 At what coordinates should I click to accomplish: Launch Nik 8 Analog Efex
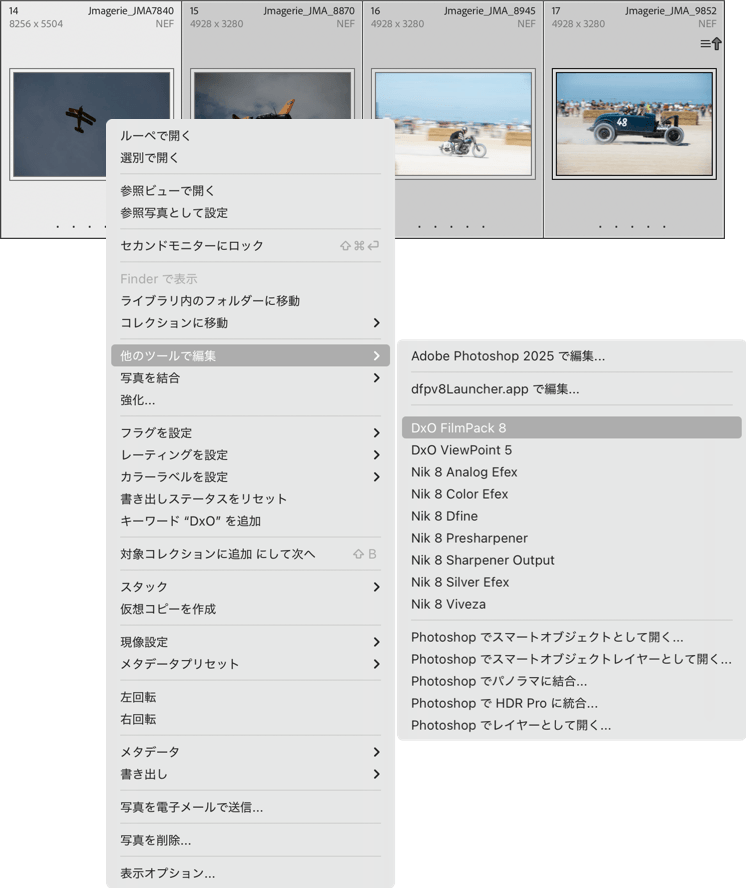coord(464,472)
